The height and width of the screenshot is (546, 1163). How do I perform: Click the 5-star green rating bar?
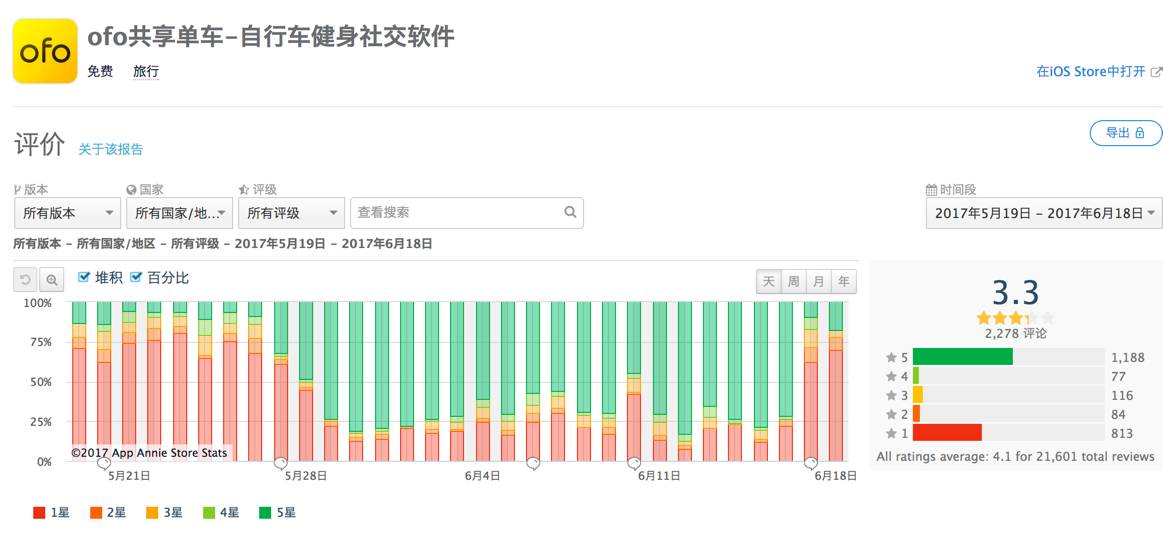coord(963,357)
